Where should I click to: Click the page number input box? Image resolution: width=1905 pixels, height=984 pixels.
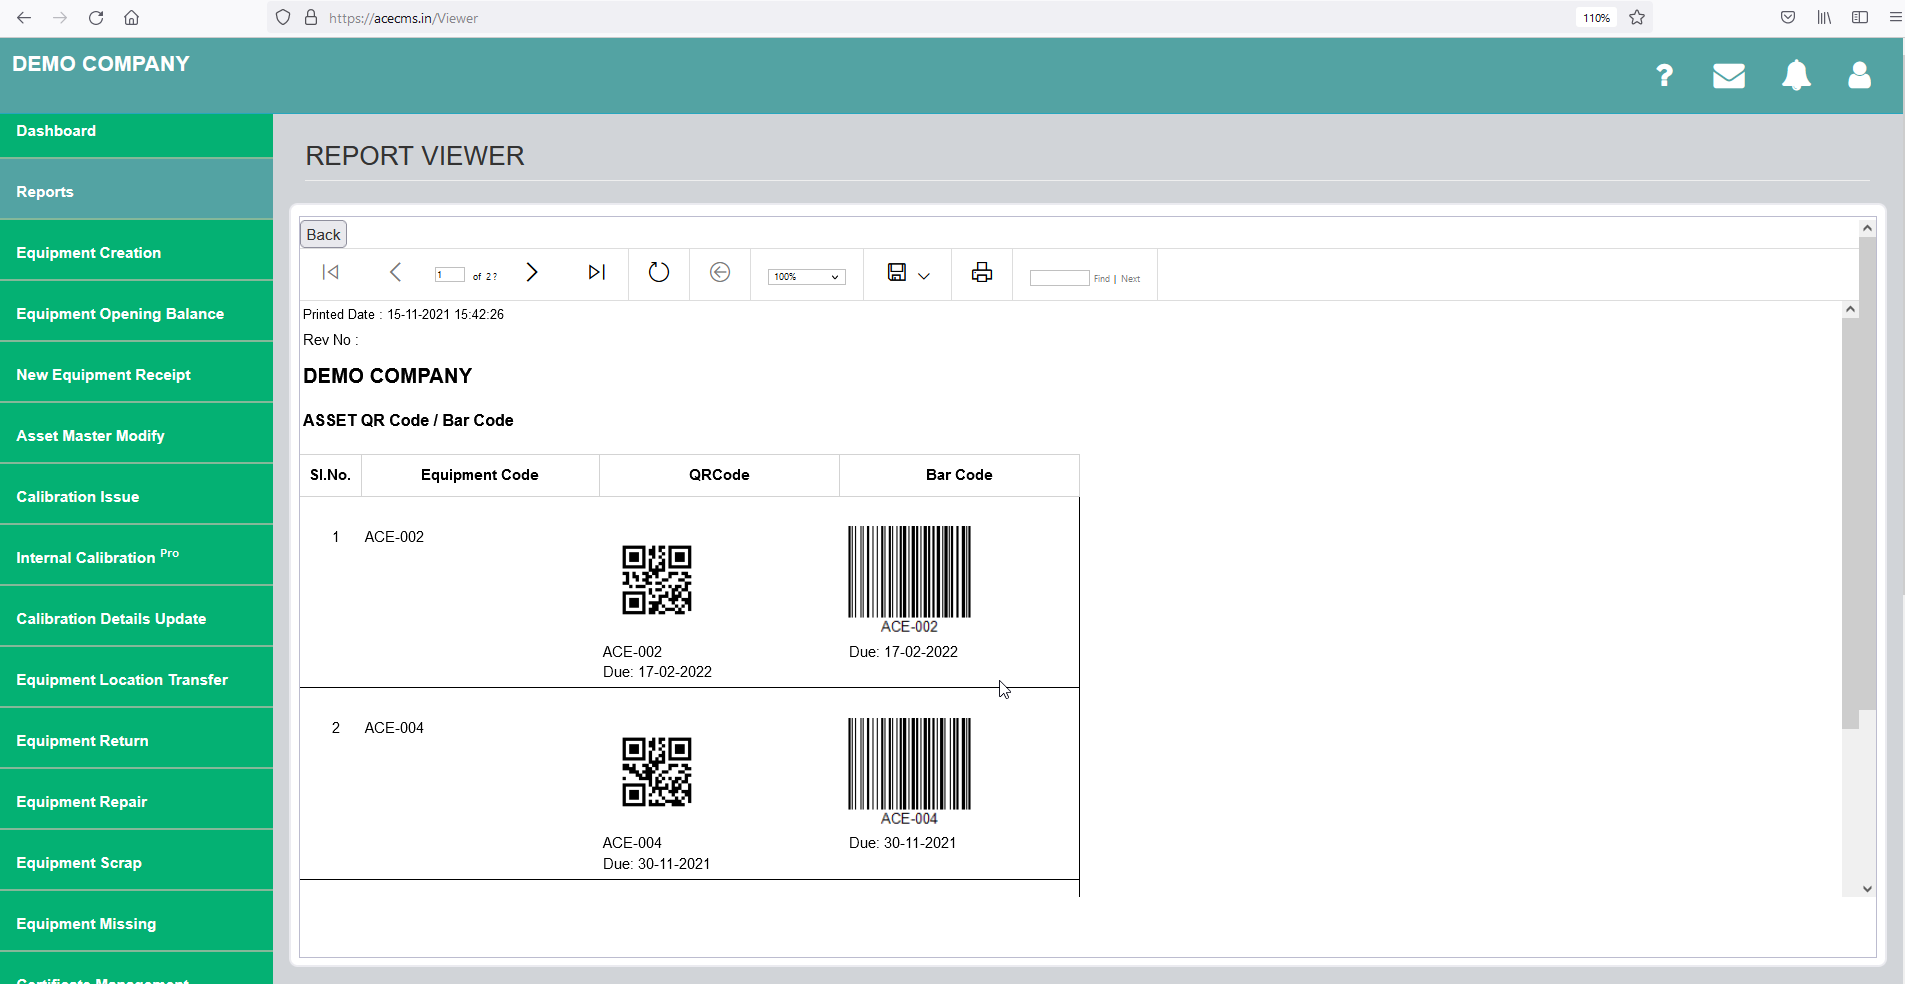point(449,274)
